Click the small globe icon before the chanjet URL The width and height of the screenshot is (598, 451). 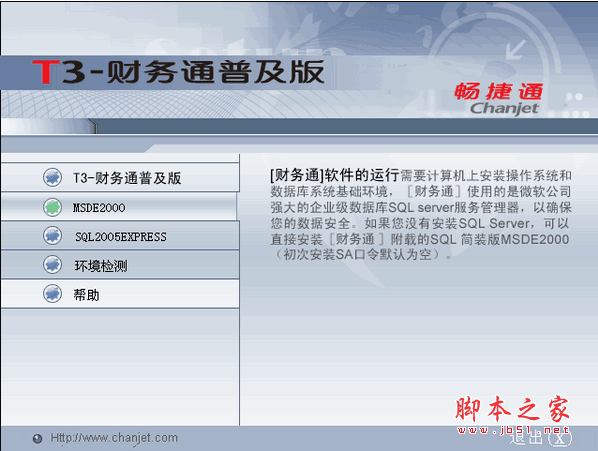point(37,439)
